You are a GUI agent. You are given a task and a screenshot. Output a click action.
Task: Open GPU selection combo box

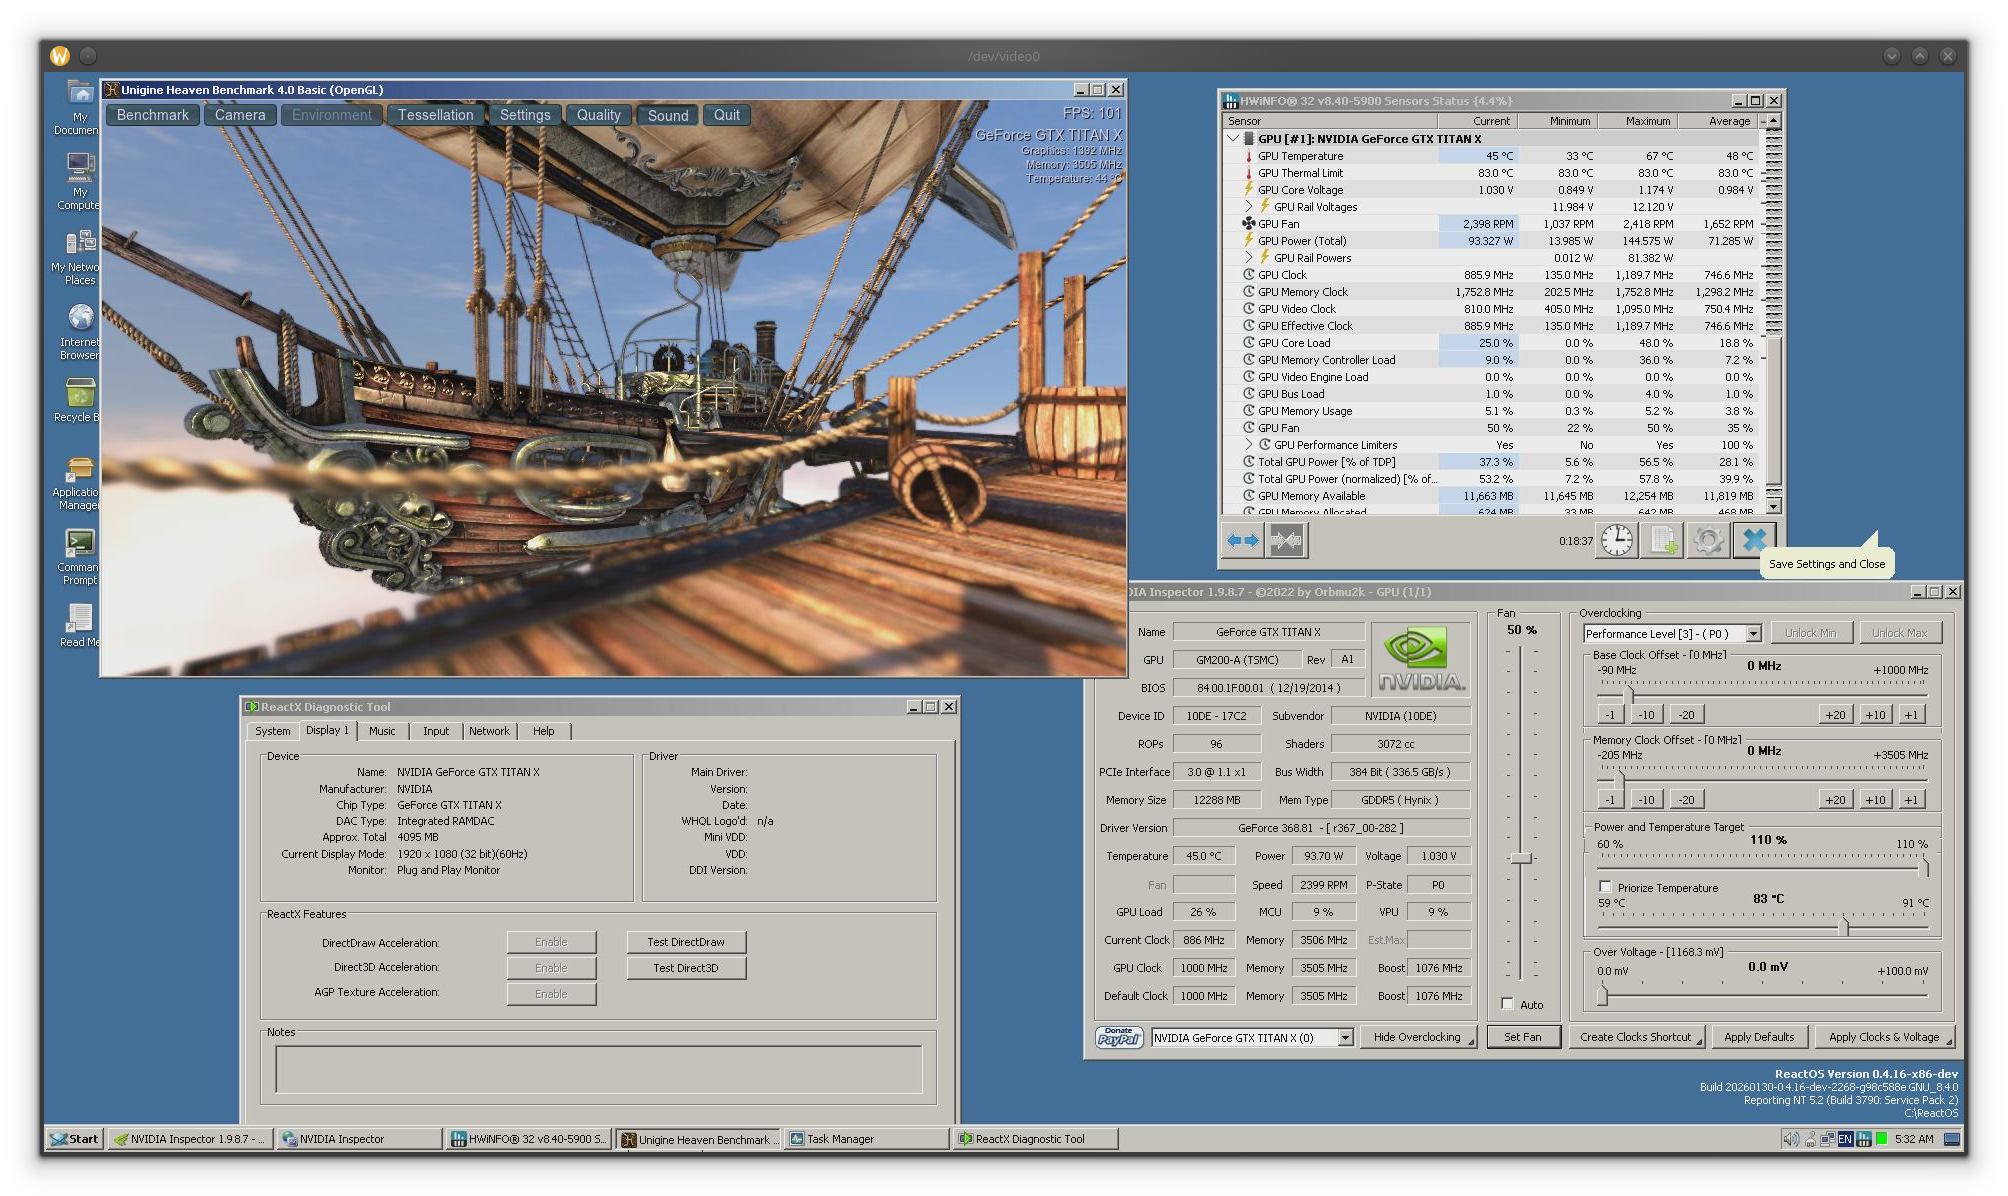[1345, 1038]
